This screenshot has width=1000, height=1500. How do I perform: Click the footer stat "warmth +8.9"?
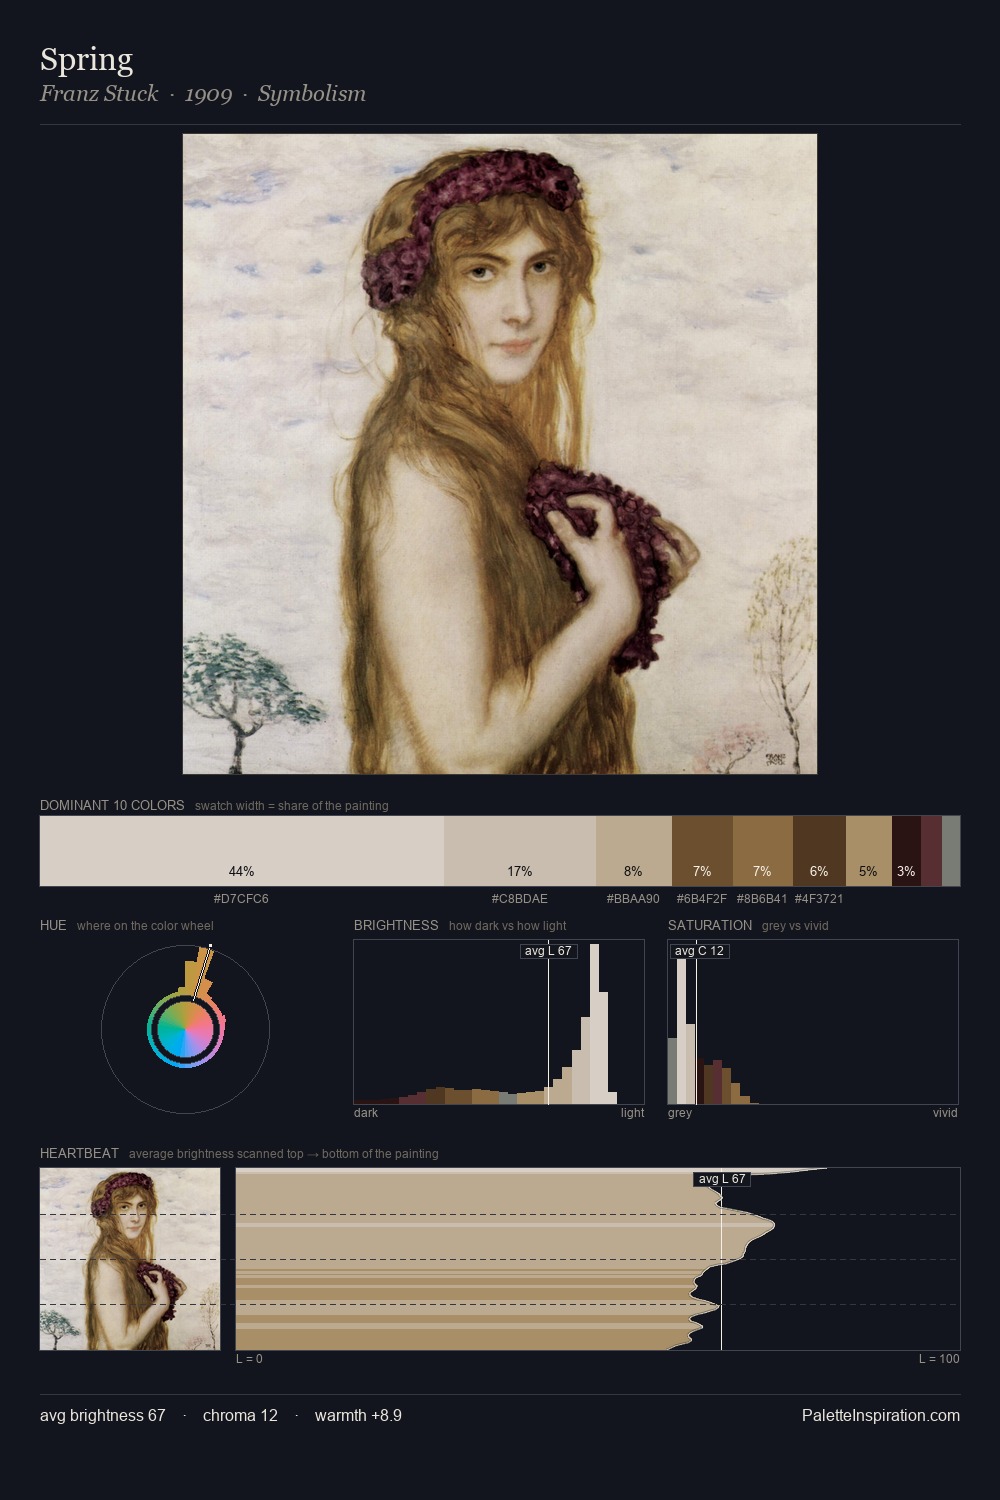(x=358, y=1415)
